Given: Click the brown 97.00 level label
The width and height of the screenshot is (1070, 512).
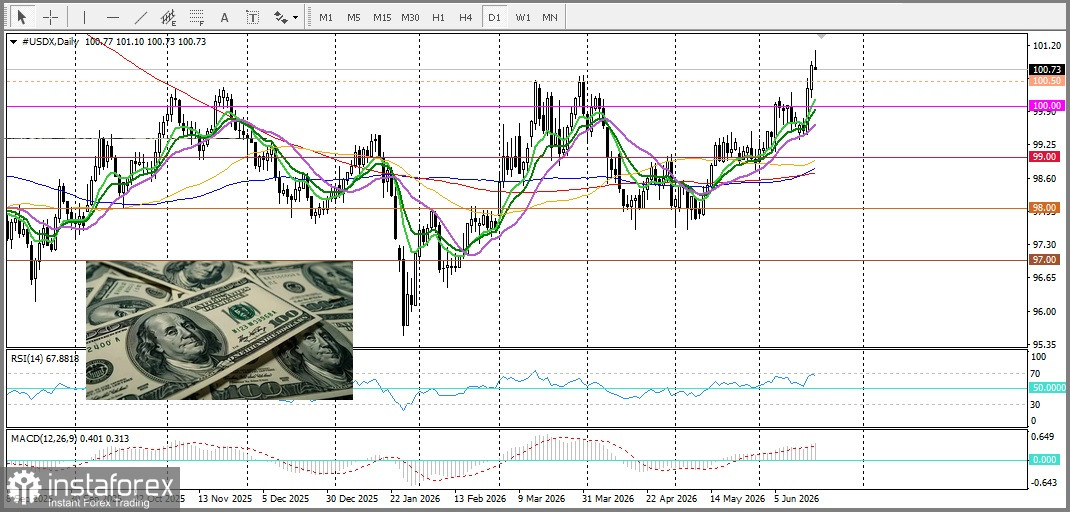Looking at the screenshot, I should pyautogui.click(x=1047, y=259).
